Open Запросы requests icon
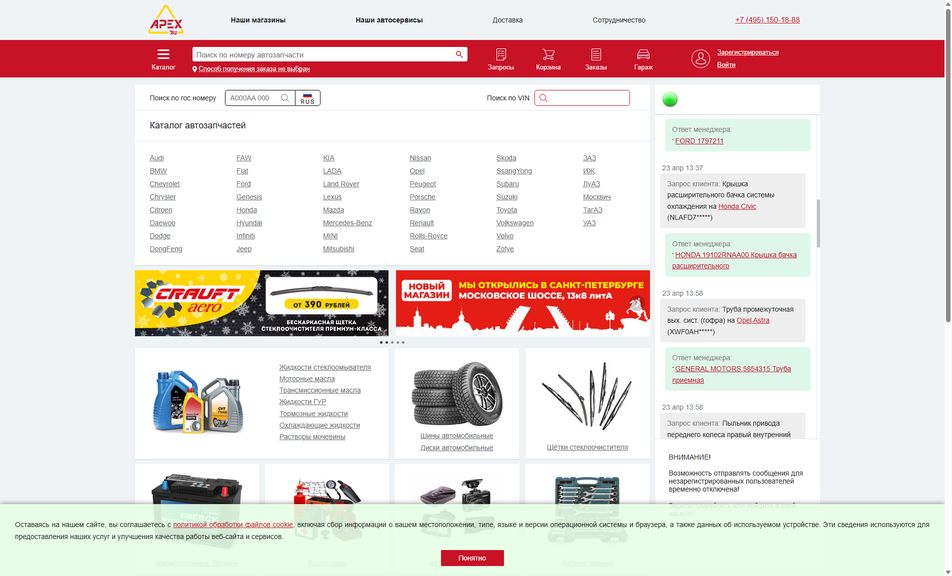Image resolution: width=952 pixels, height=576 pixels. click(501, 59)
